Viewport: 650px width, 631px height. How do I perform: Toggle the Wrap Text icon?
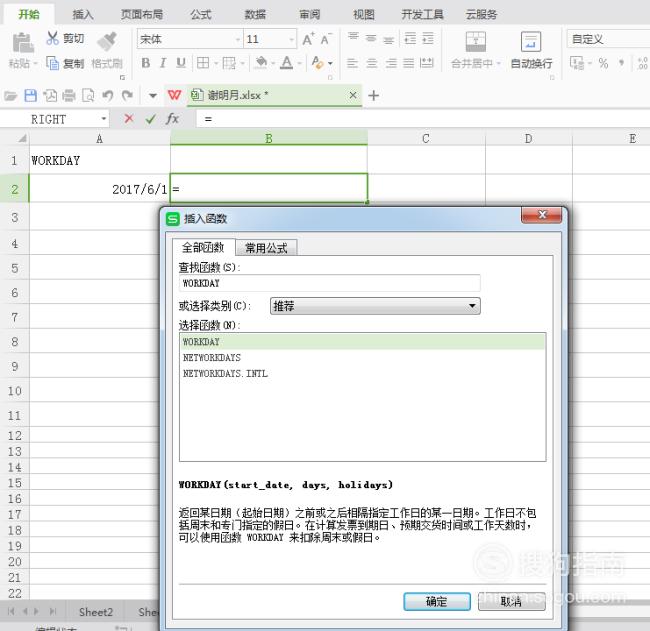tap(531, 41)
